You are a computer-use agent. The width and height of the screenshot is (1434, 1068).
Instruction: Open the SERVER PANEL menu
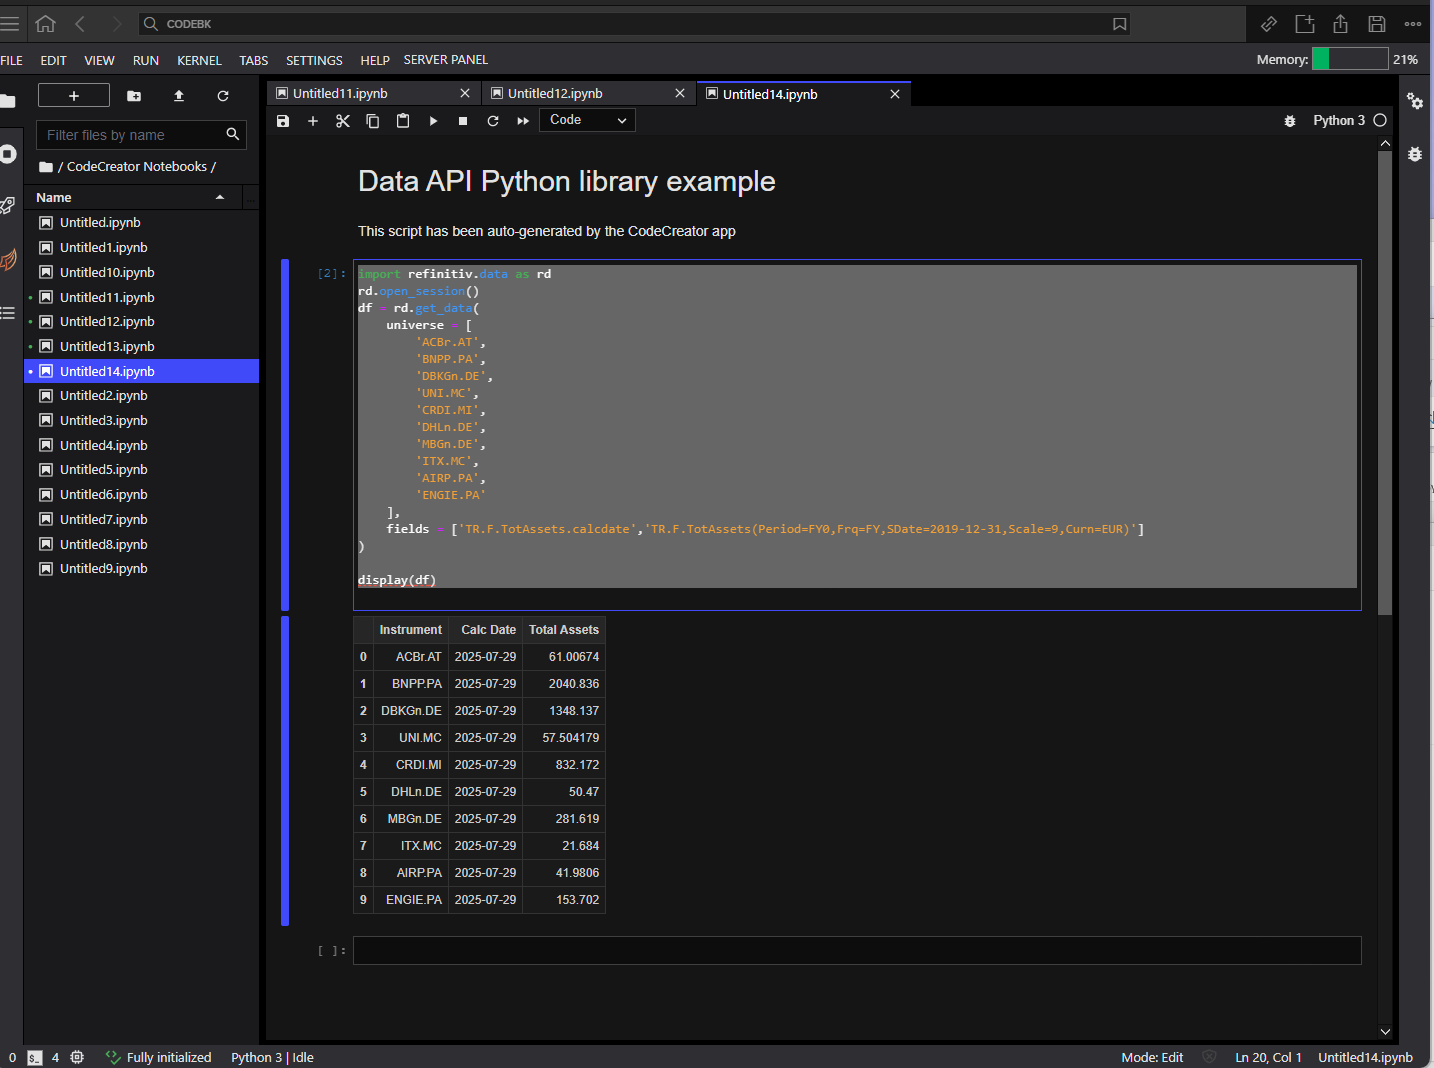446,60
